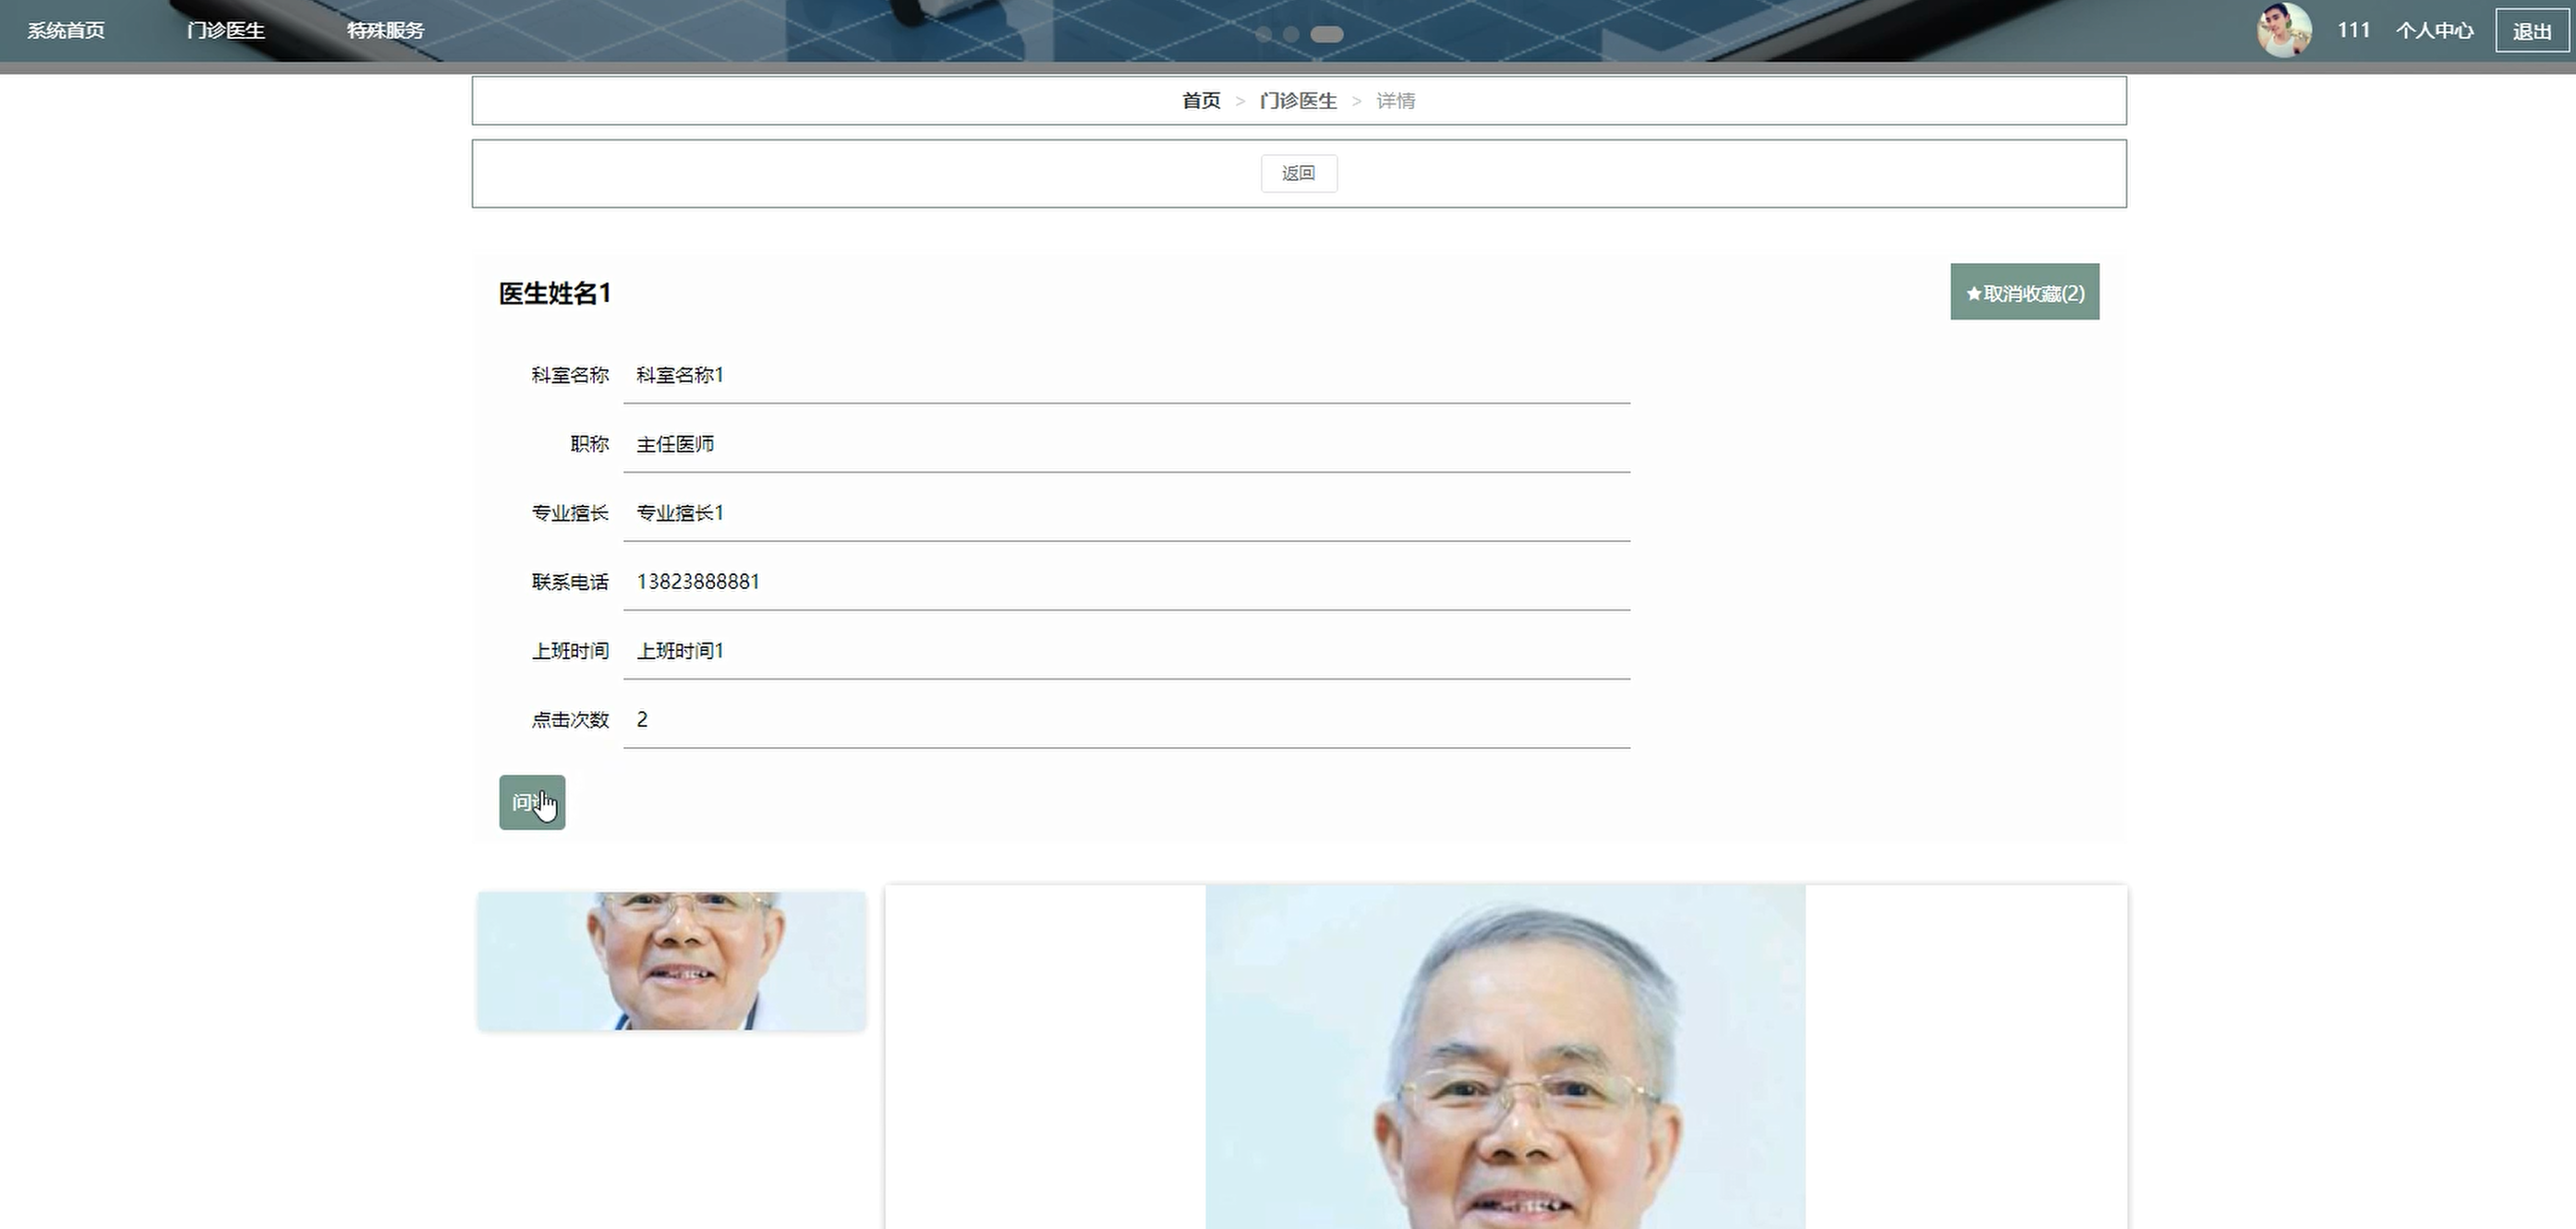Click the 点击次数 field label
Viewport: 2576px width, 1229px height.
[x=570, y=720]
